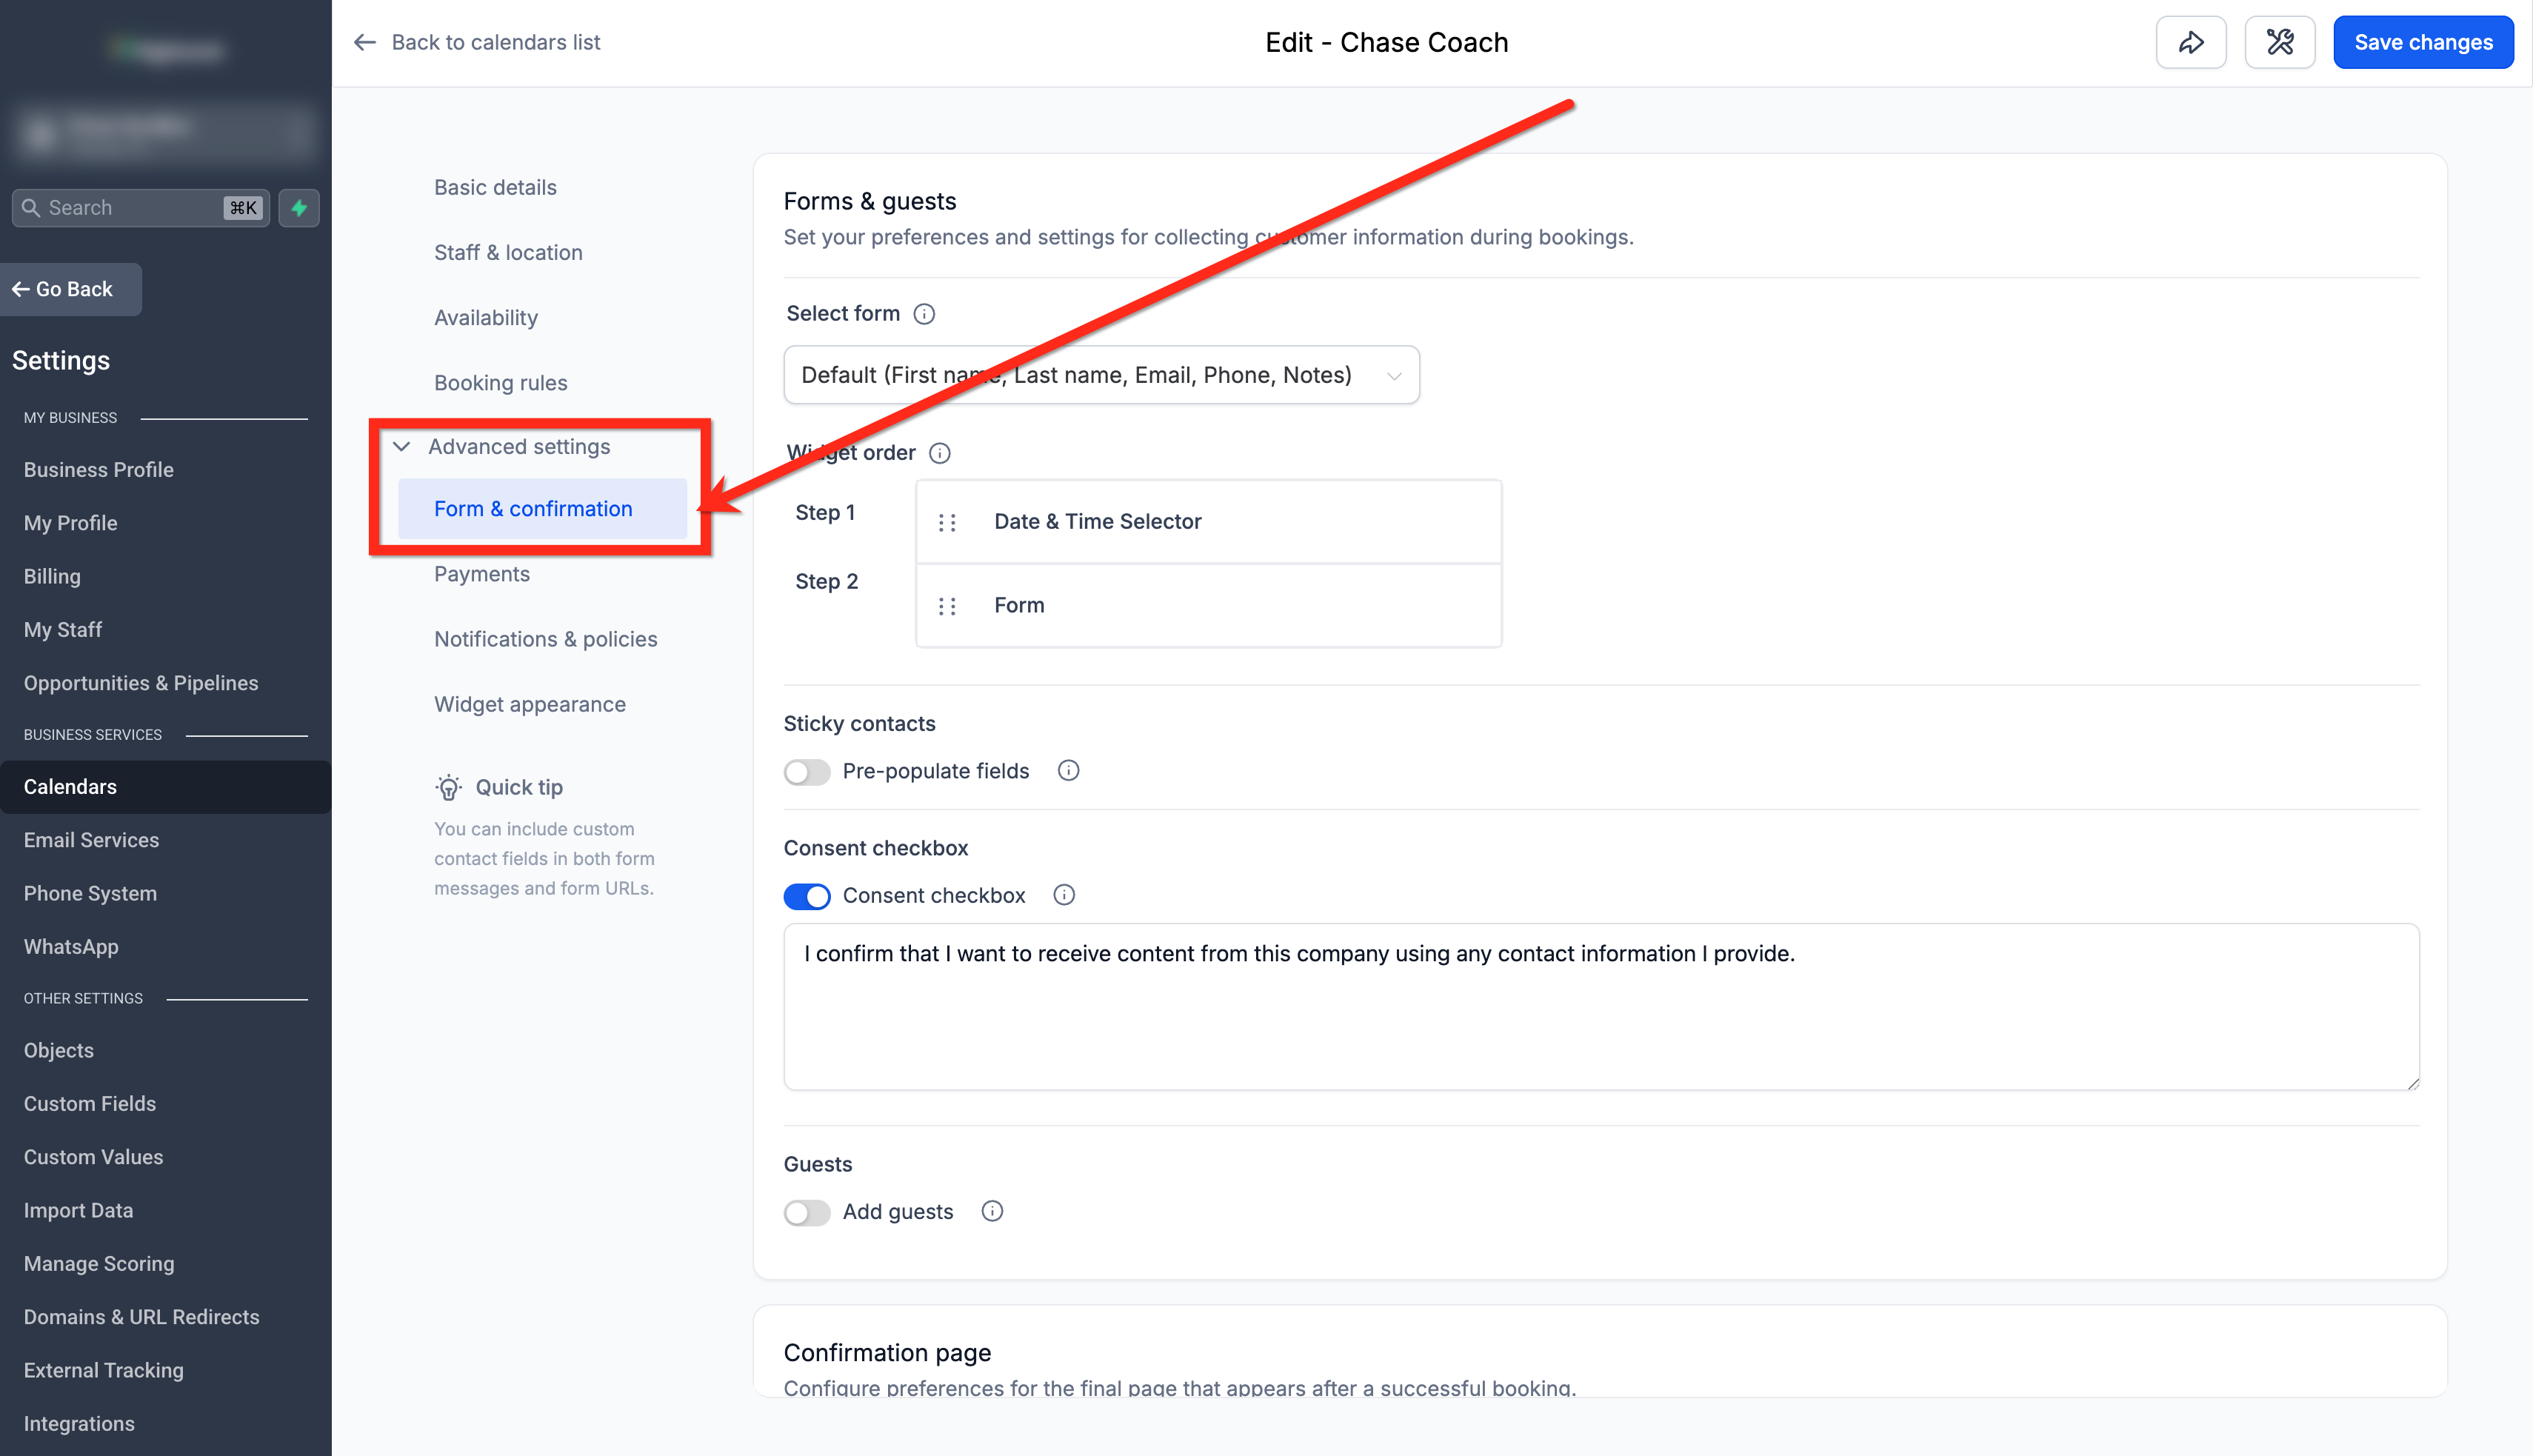
Task: Disable the Consent checkbox toggle
Action: pos(807,896)
